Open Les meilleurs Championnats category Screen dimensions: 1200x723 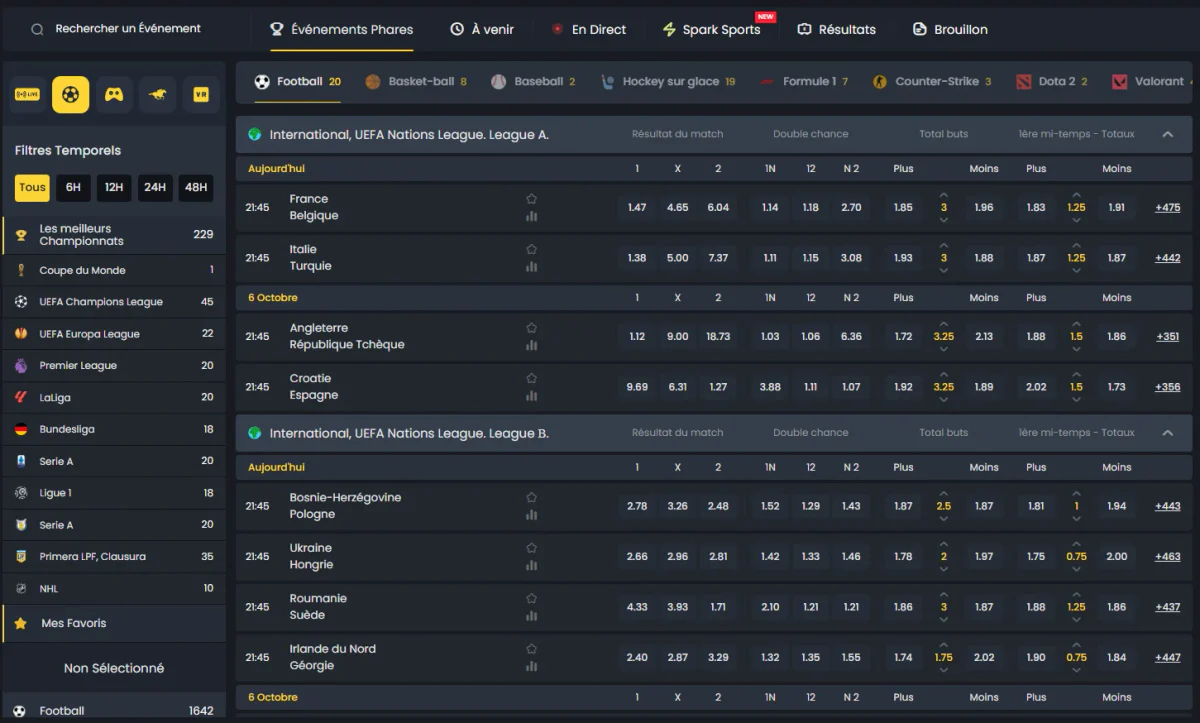click(114, 235)
